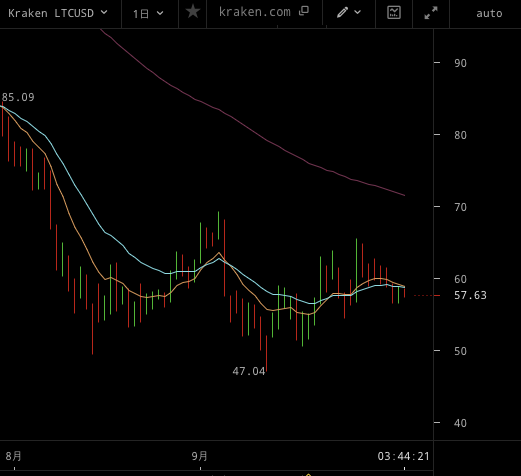The width and height of the screenshot is (521, 476).
Task: Expand drawing tools chevron next to pencil
Action: coord(358,12)
